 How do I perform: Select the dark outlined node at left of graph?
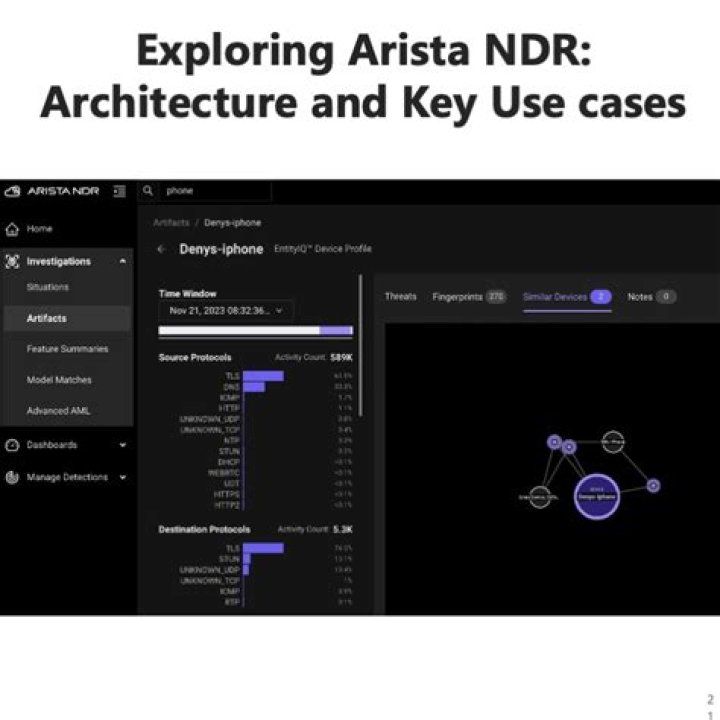tap(540, 497)
